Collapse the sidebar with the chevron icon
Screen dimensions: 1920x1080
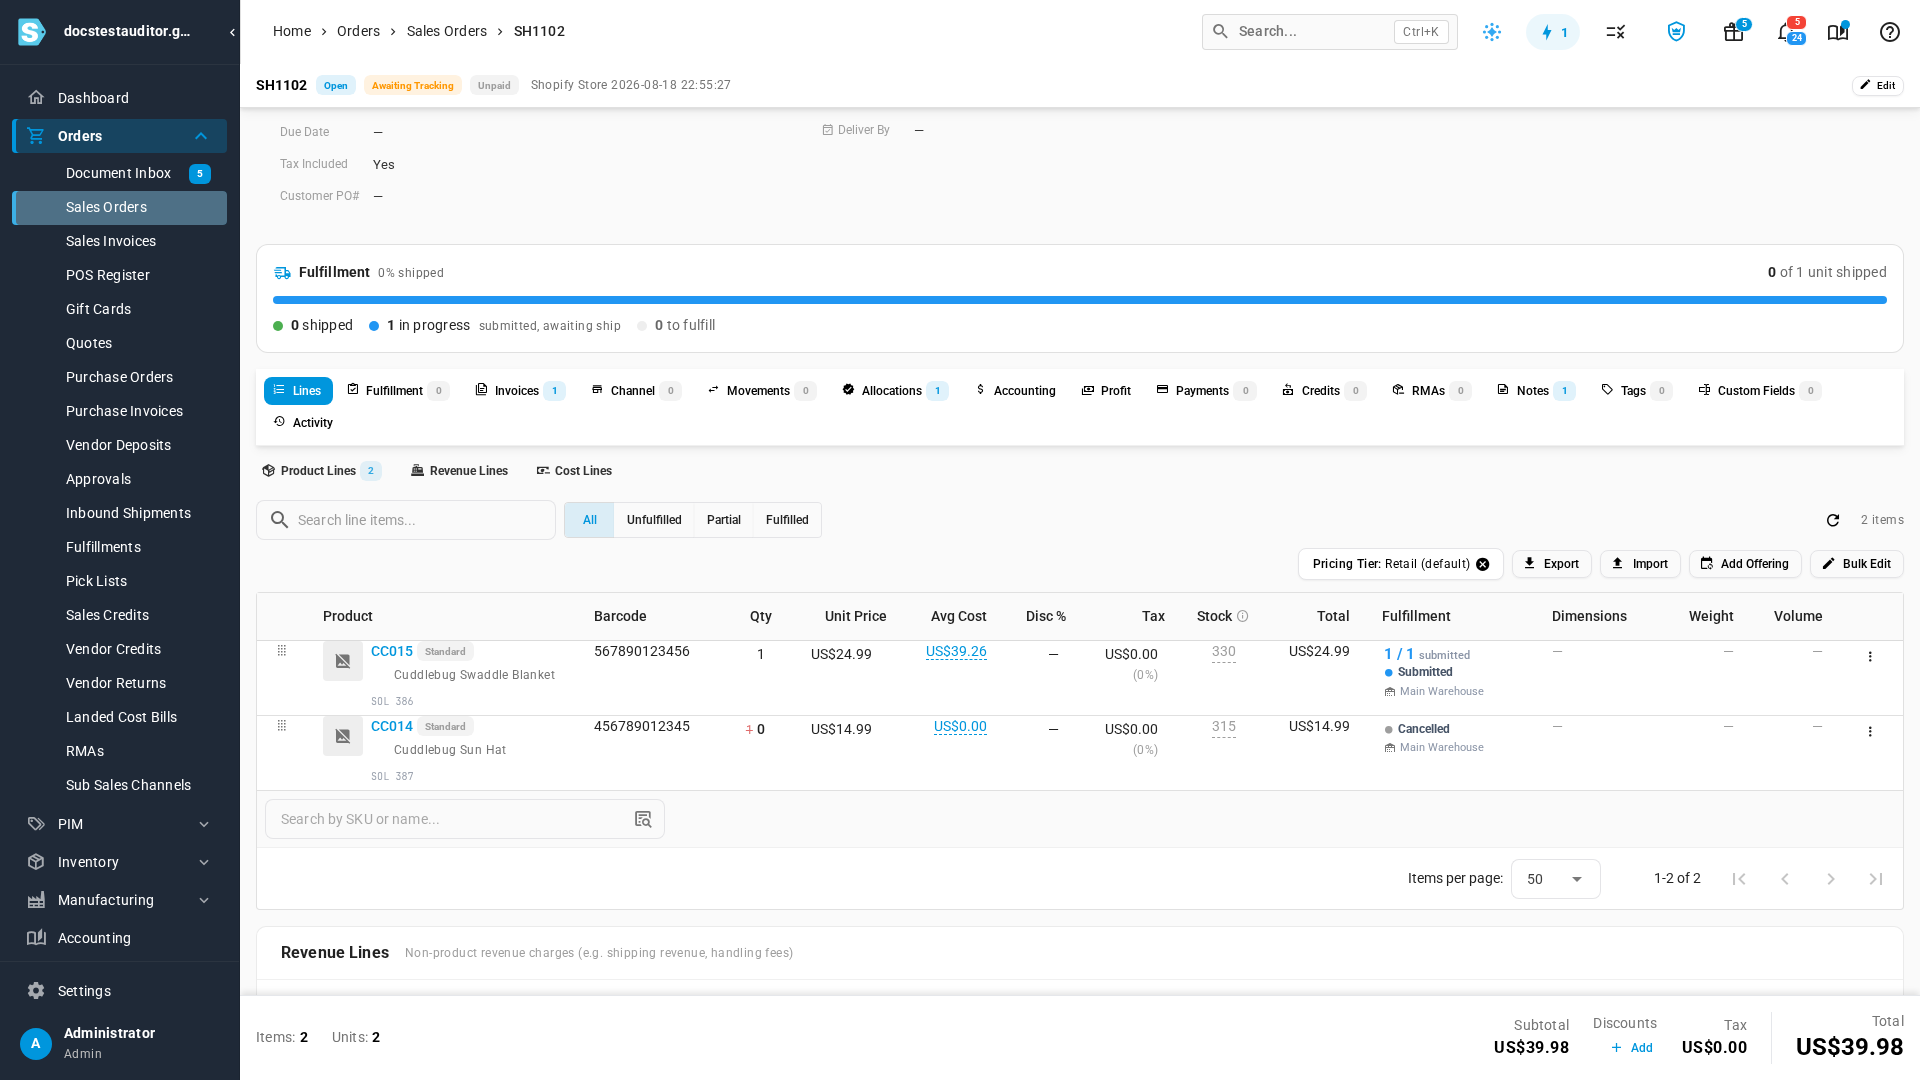(x=232, y=32)
